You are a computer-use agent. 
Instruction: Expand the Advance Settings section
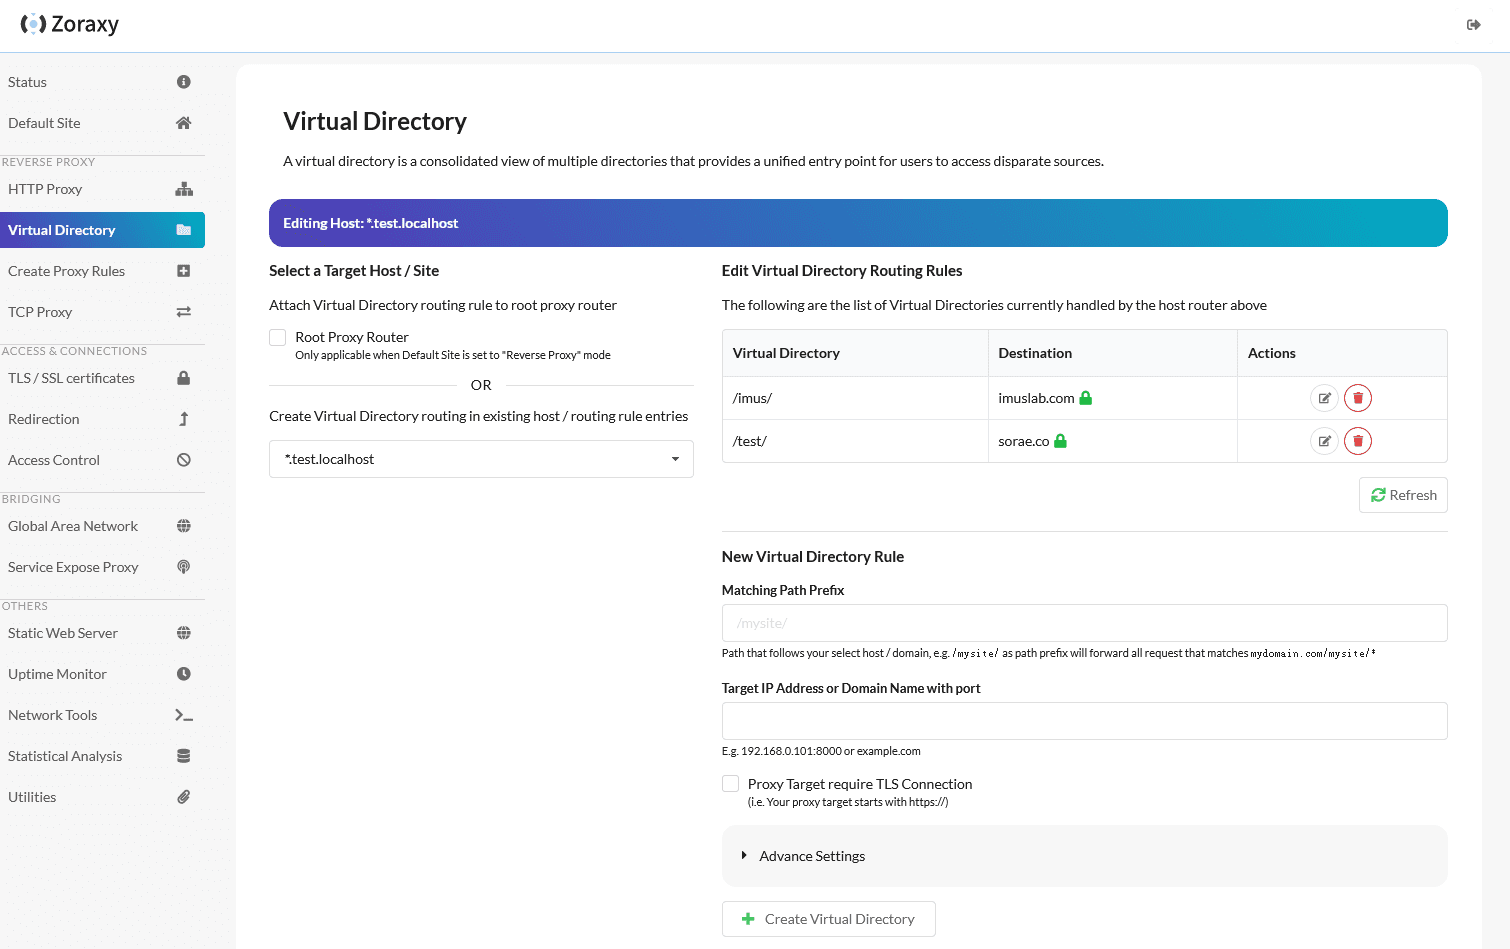coord(811,856)
